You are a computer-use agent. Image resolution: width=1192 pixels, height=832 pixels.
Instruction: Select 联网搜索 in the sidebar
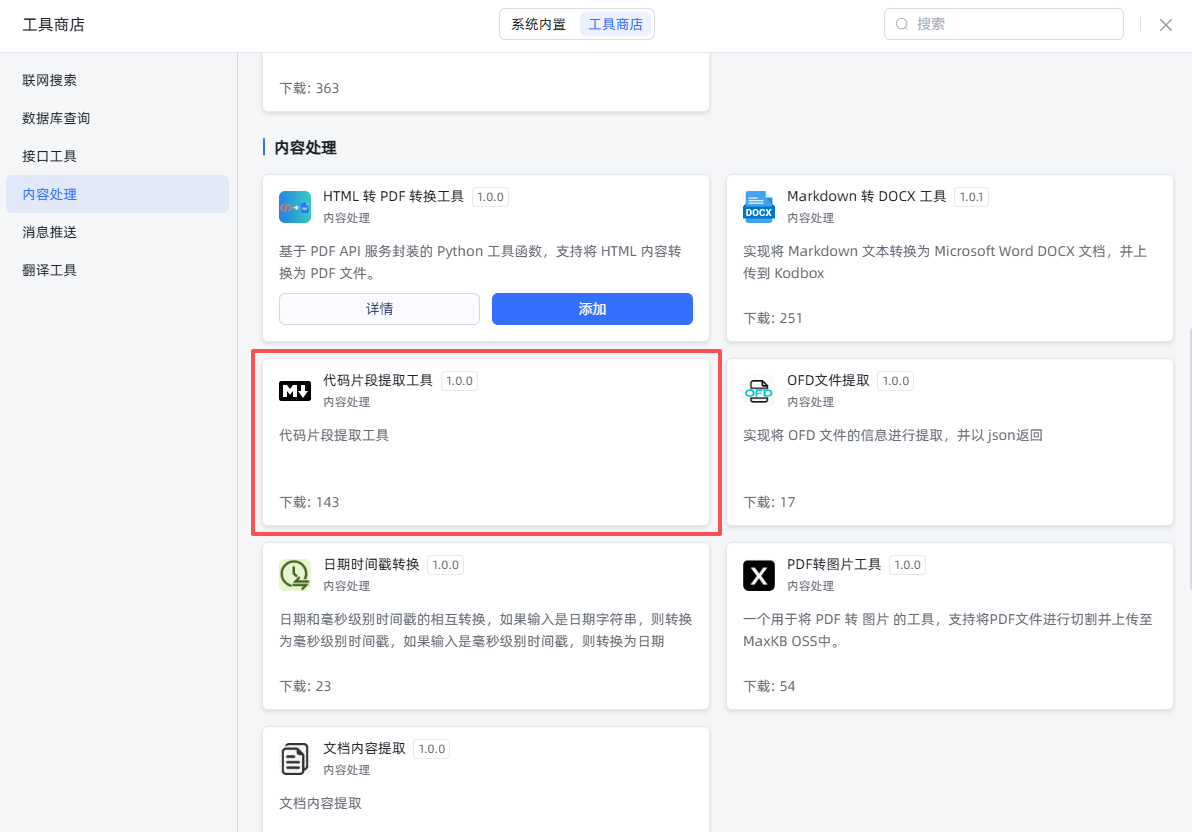(x=117, y=80)
